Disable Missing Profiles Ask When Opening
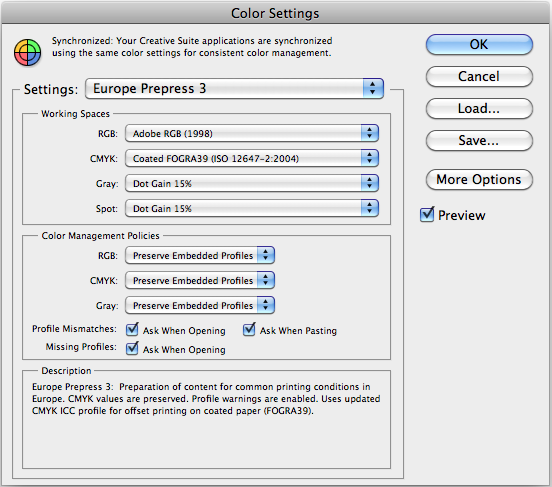 [x=132, y=349]
